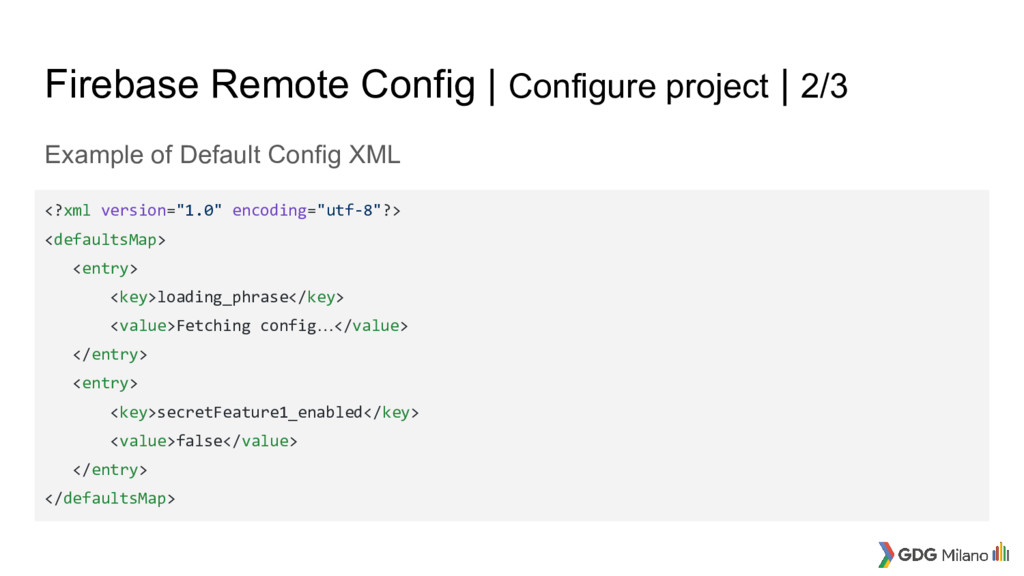Viewport: 1024px width, 576px height.
Task: Click the opening defaultsMap tag
Action: (x=105, y=240)
